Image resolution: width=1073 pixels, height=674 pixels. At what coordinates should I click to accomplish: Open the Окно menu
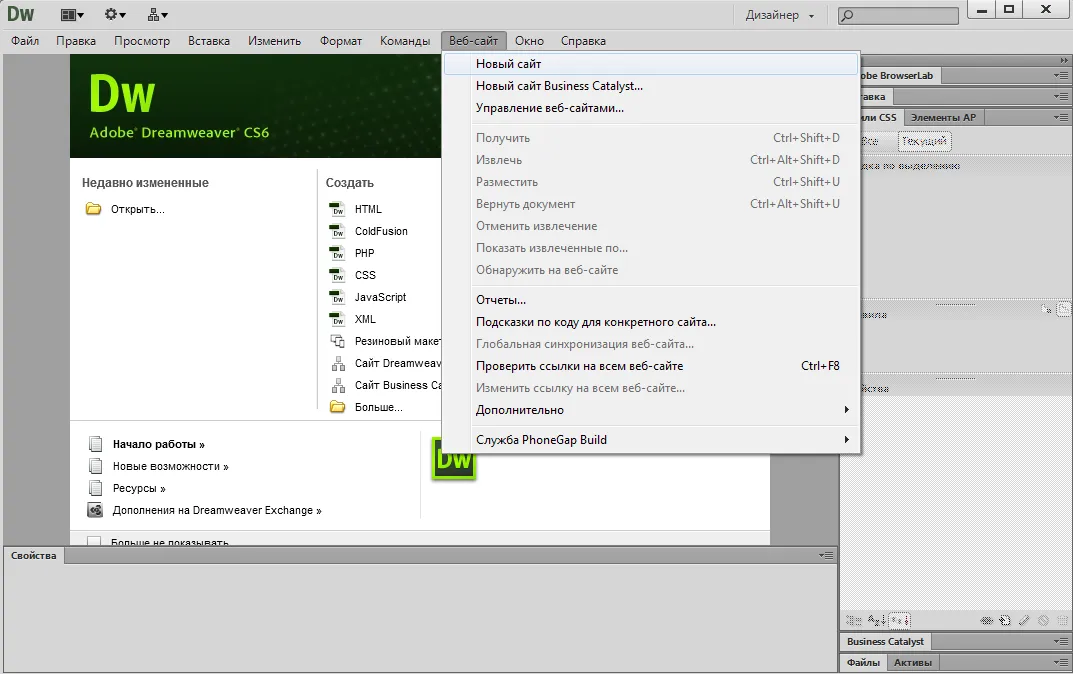point(529,41)
